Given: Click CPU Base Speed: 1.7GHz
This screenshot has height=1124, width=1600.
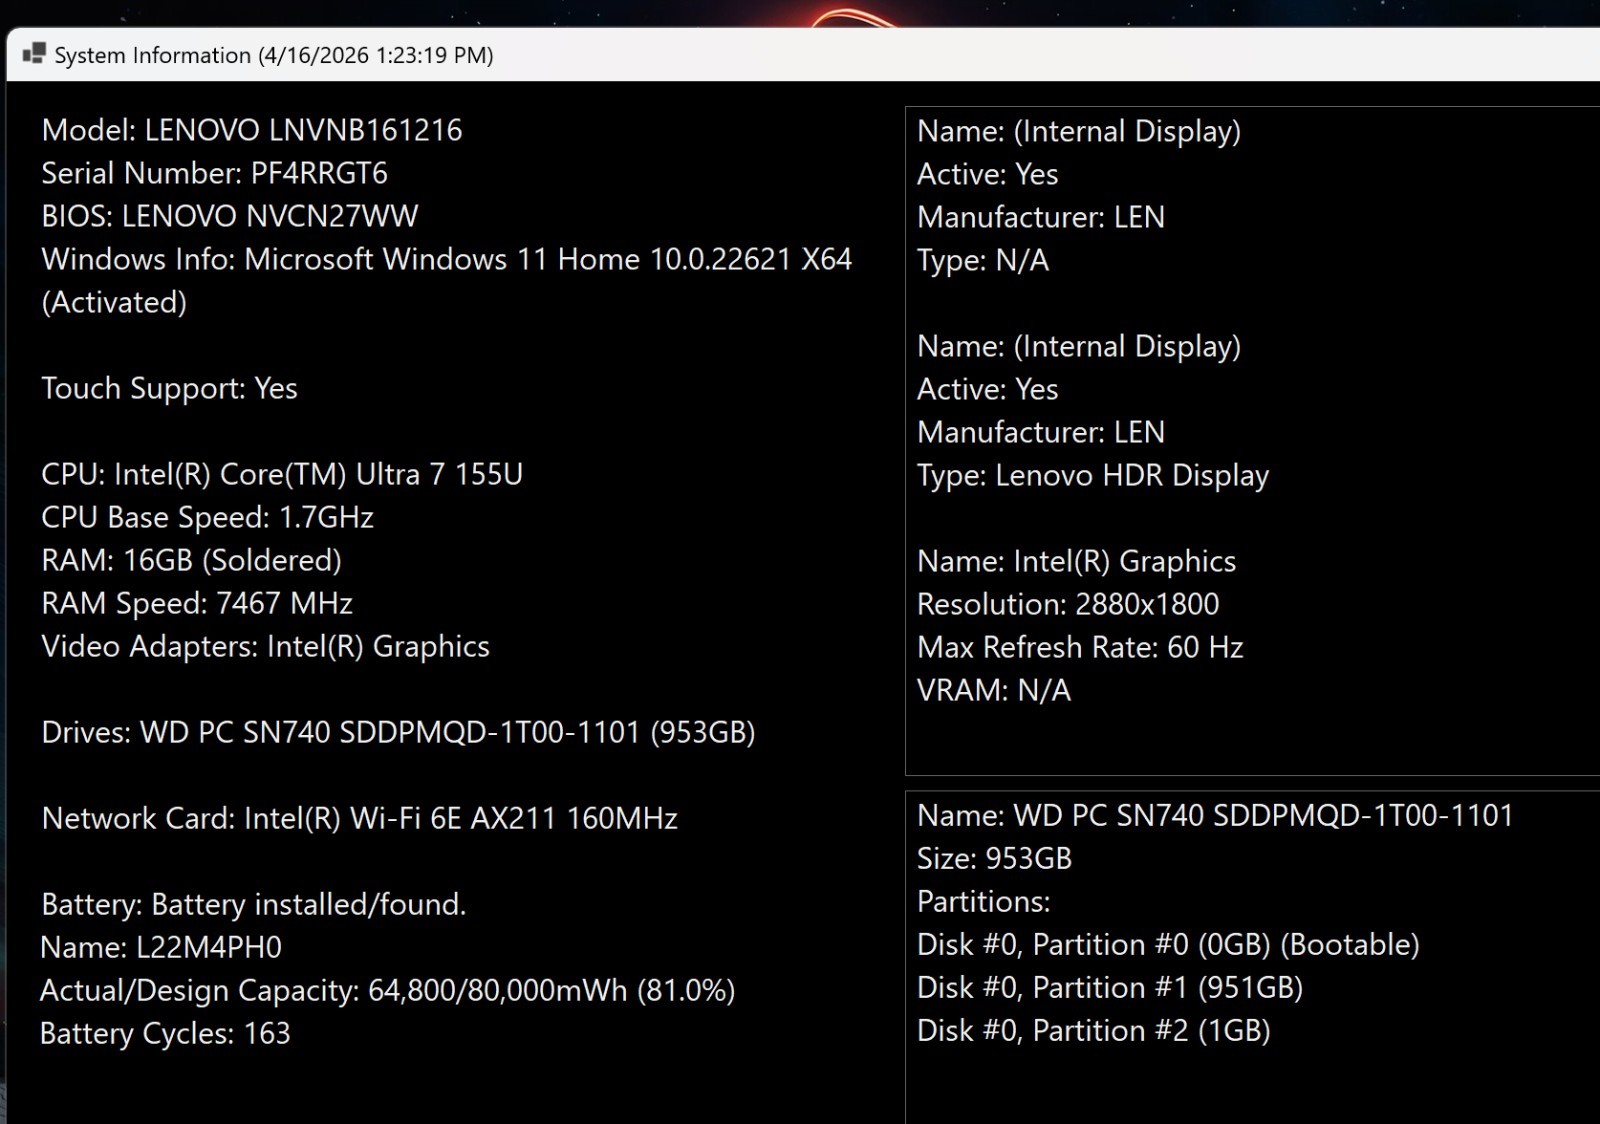Looking at the screenshot, I should 207,517.
